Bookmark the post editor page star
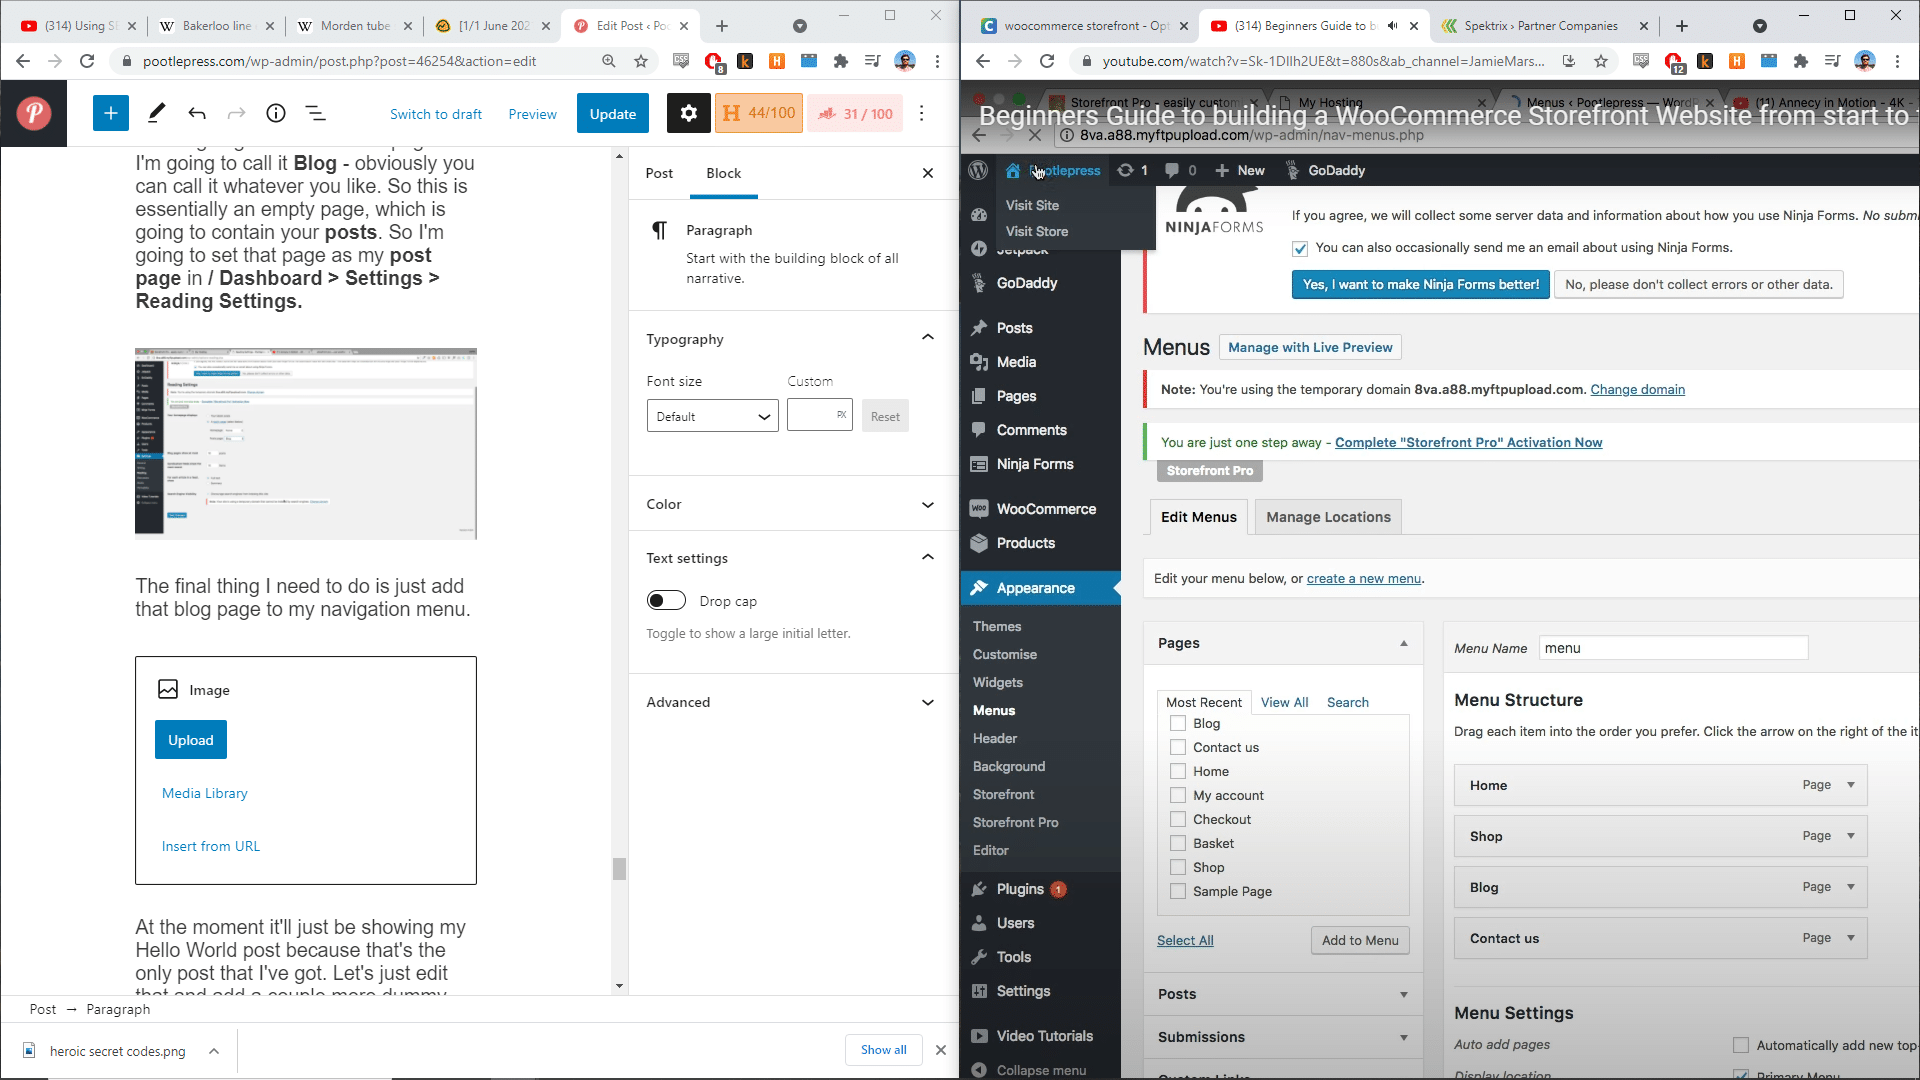1920x1080 pixels. tap(641, 61)
